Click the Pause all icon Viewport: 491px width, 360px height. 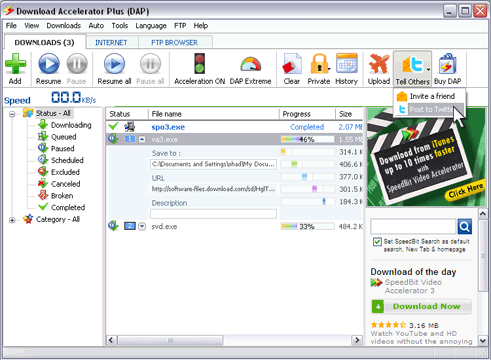[150, 64]
